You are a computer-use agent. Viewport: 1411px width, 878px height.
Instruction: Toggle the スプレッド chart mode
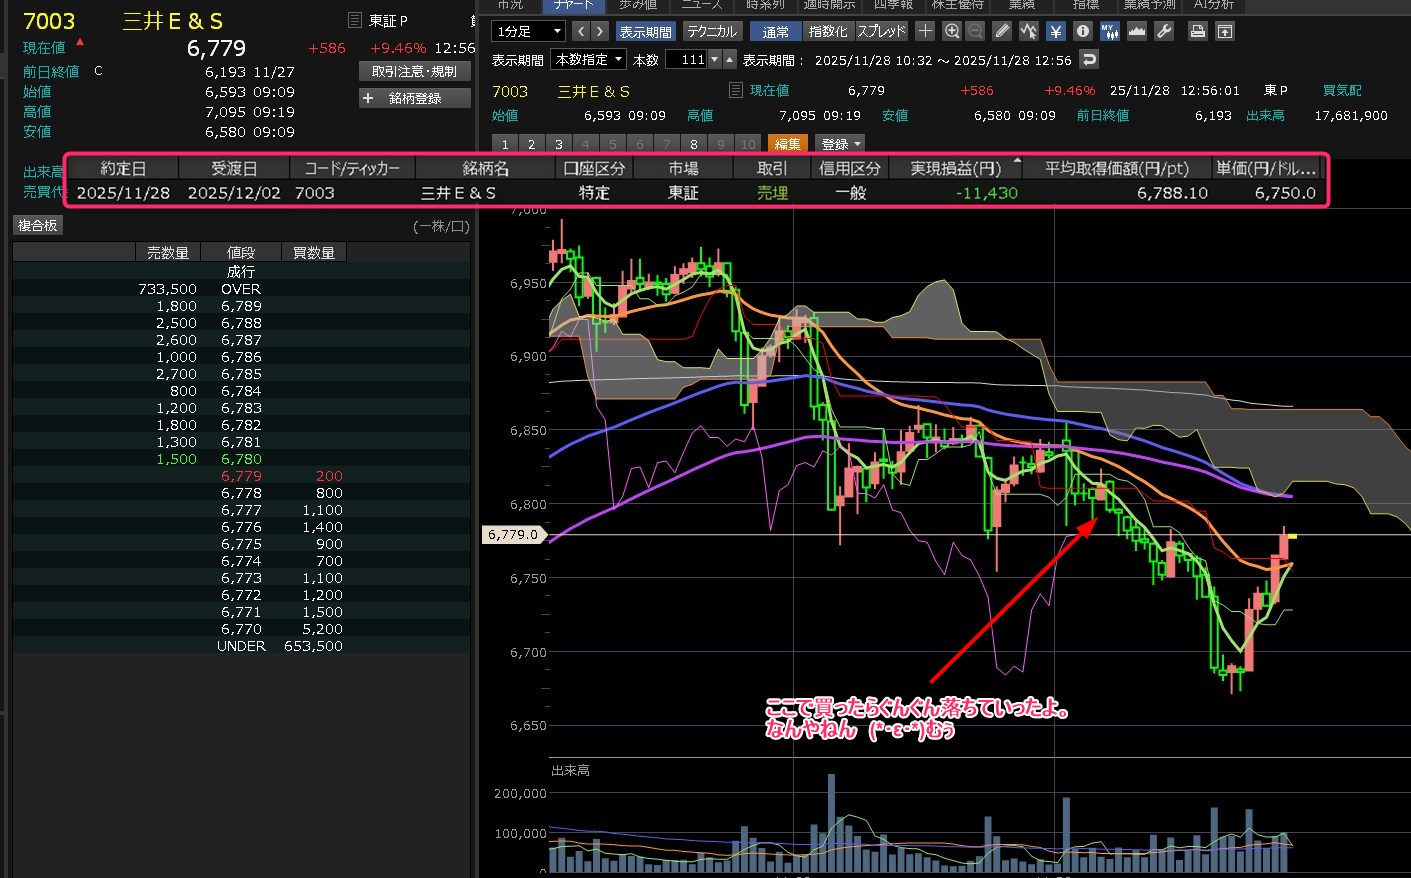(881, 31)
